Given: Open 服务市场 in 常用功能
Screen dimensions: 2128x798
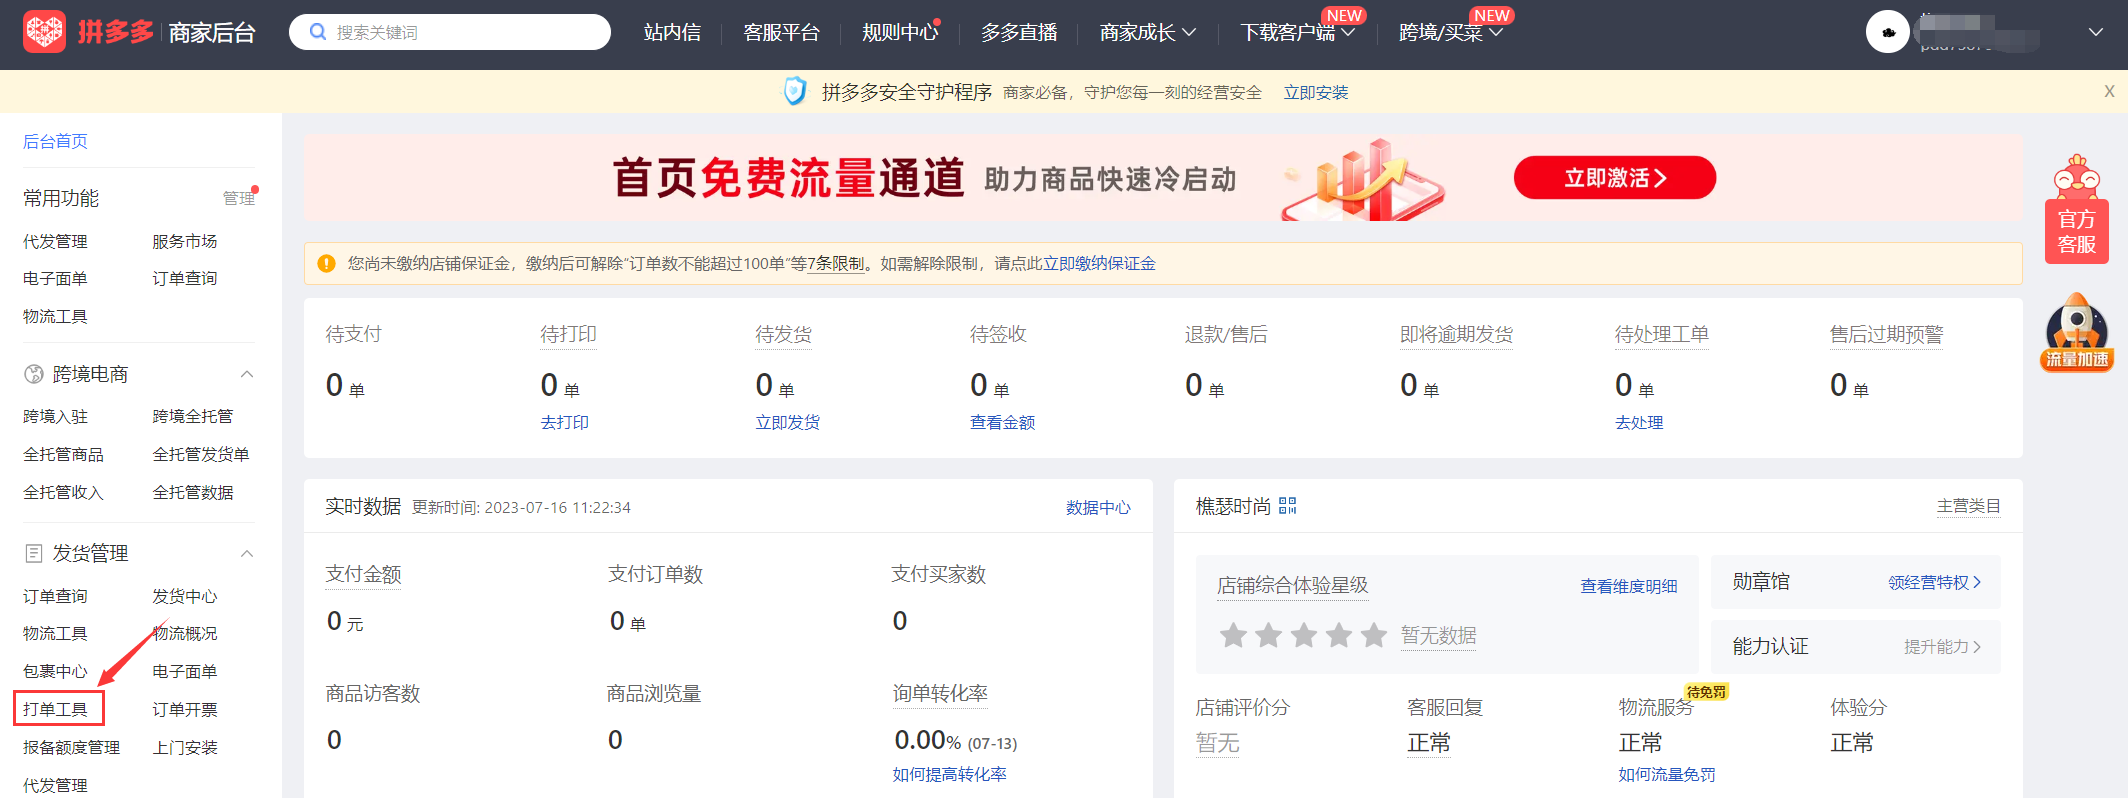Looking at the screenshot, I should (x=184, y=241).
